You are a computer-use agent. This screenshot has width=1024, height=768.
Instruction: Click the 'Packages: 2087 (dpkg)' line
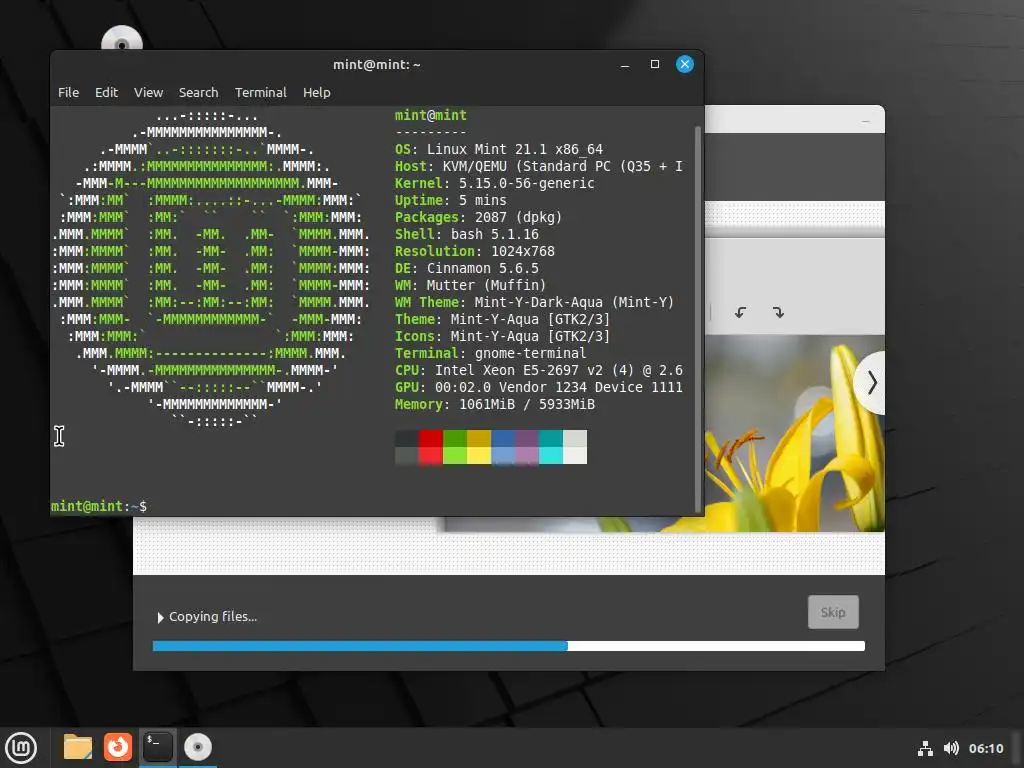click(478, 217)
